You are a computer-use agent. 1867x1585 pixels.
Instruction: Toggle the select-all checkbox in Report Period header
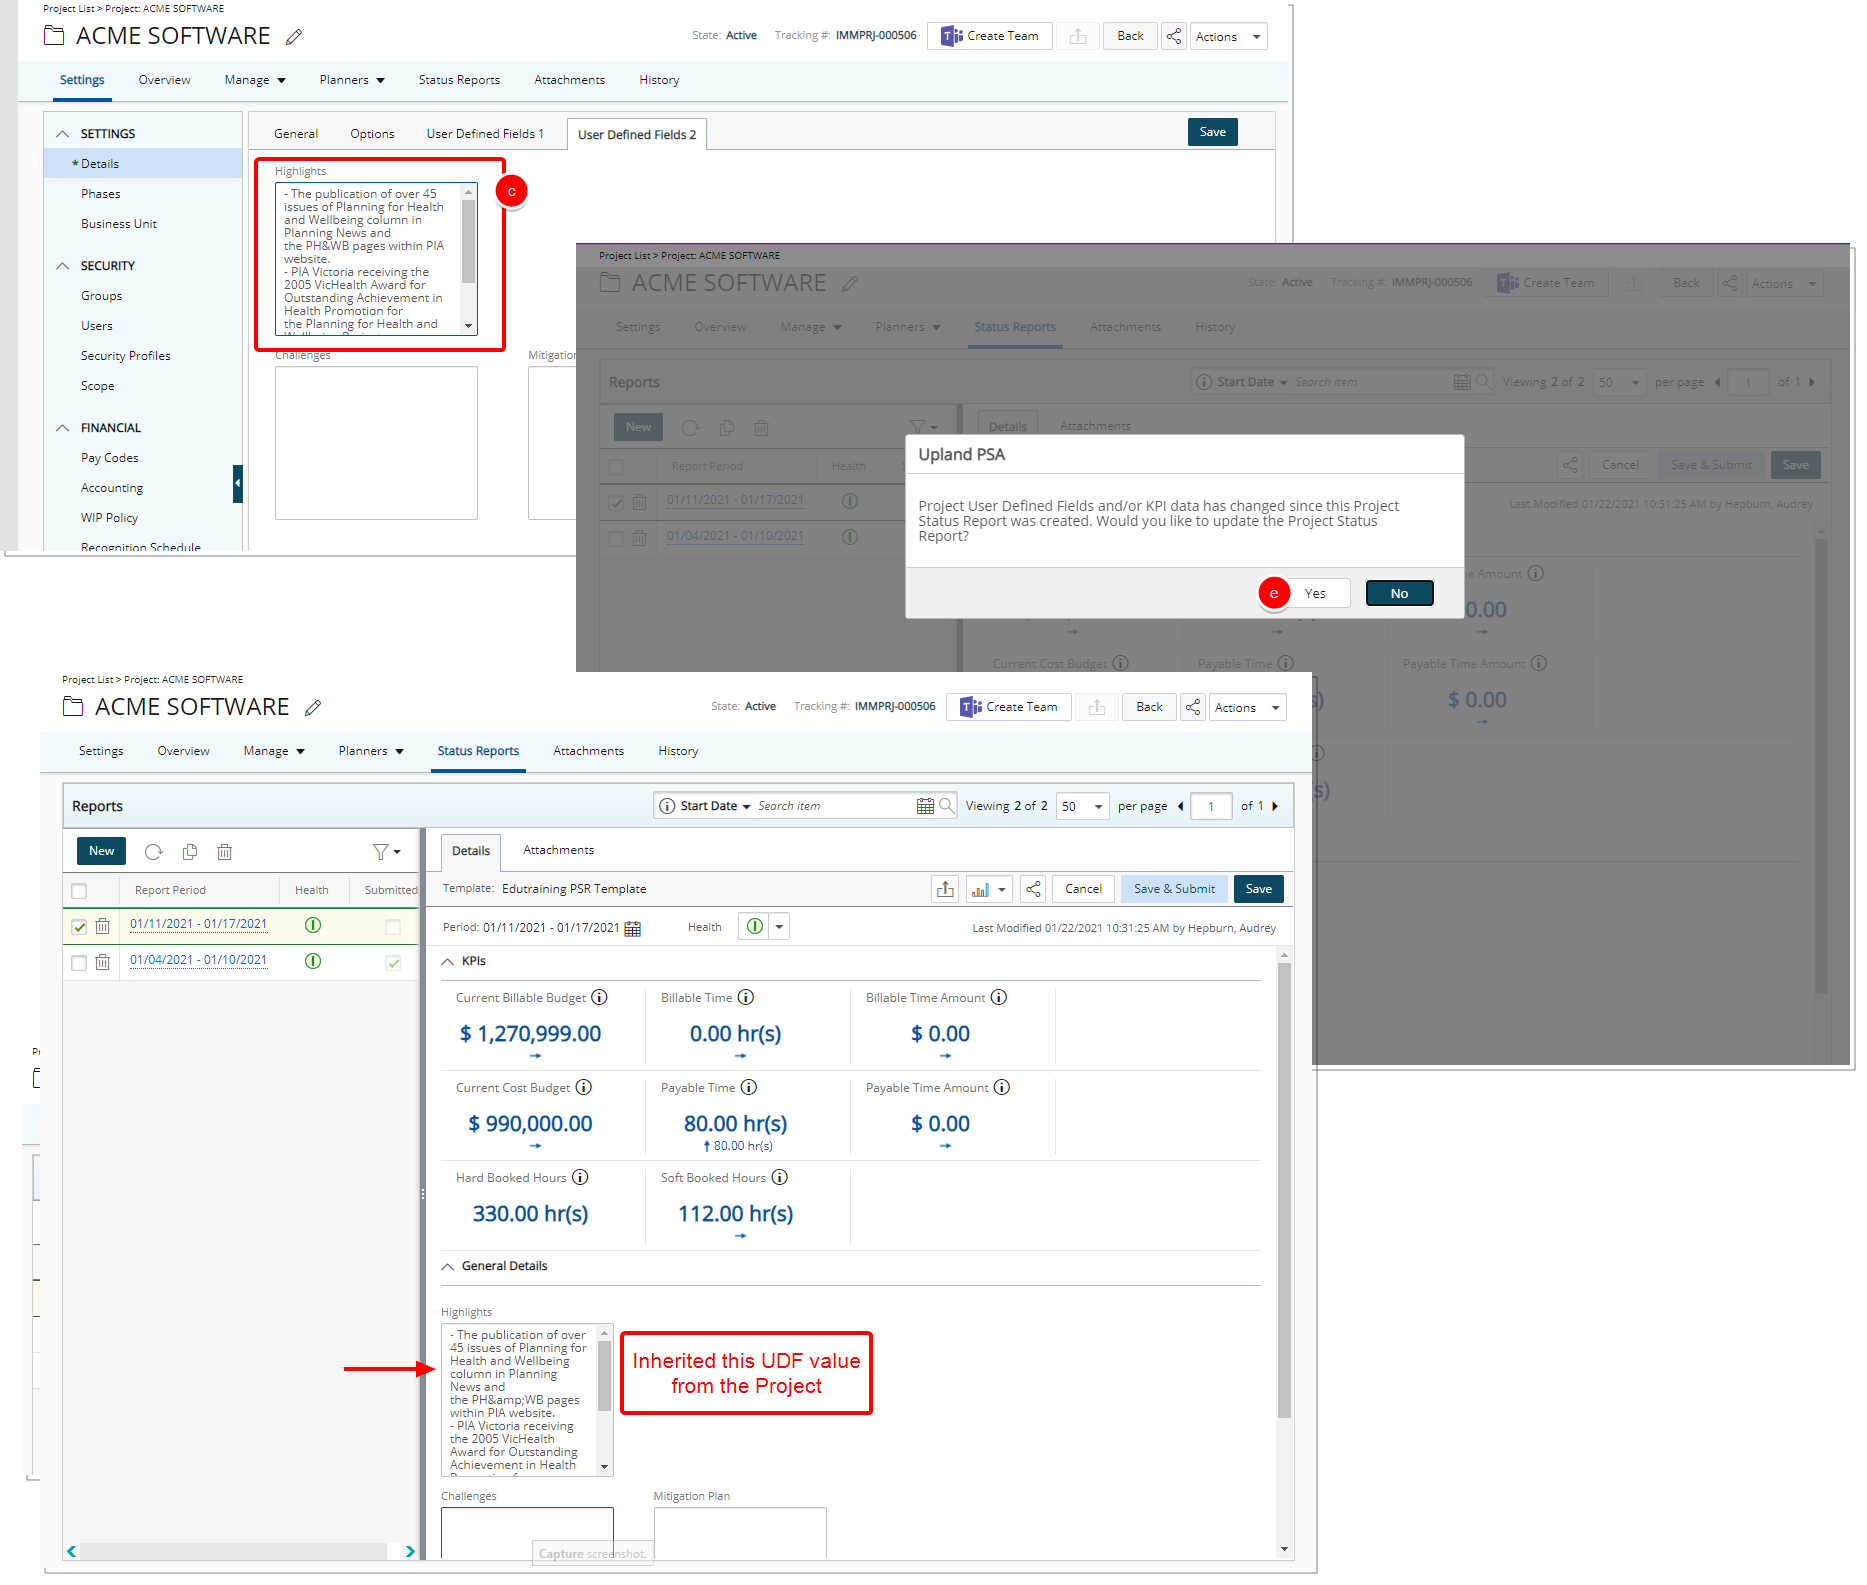pyautogui.click(x=80, y=890)
